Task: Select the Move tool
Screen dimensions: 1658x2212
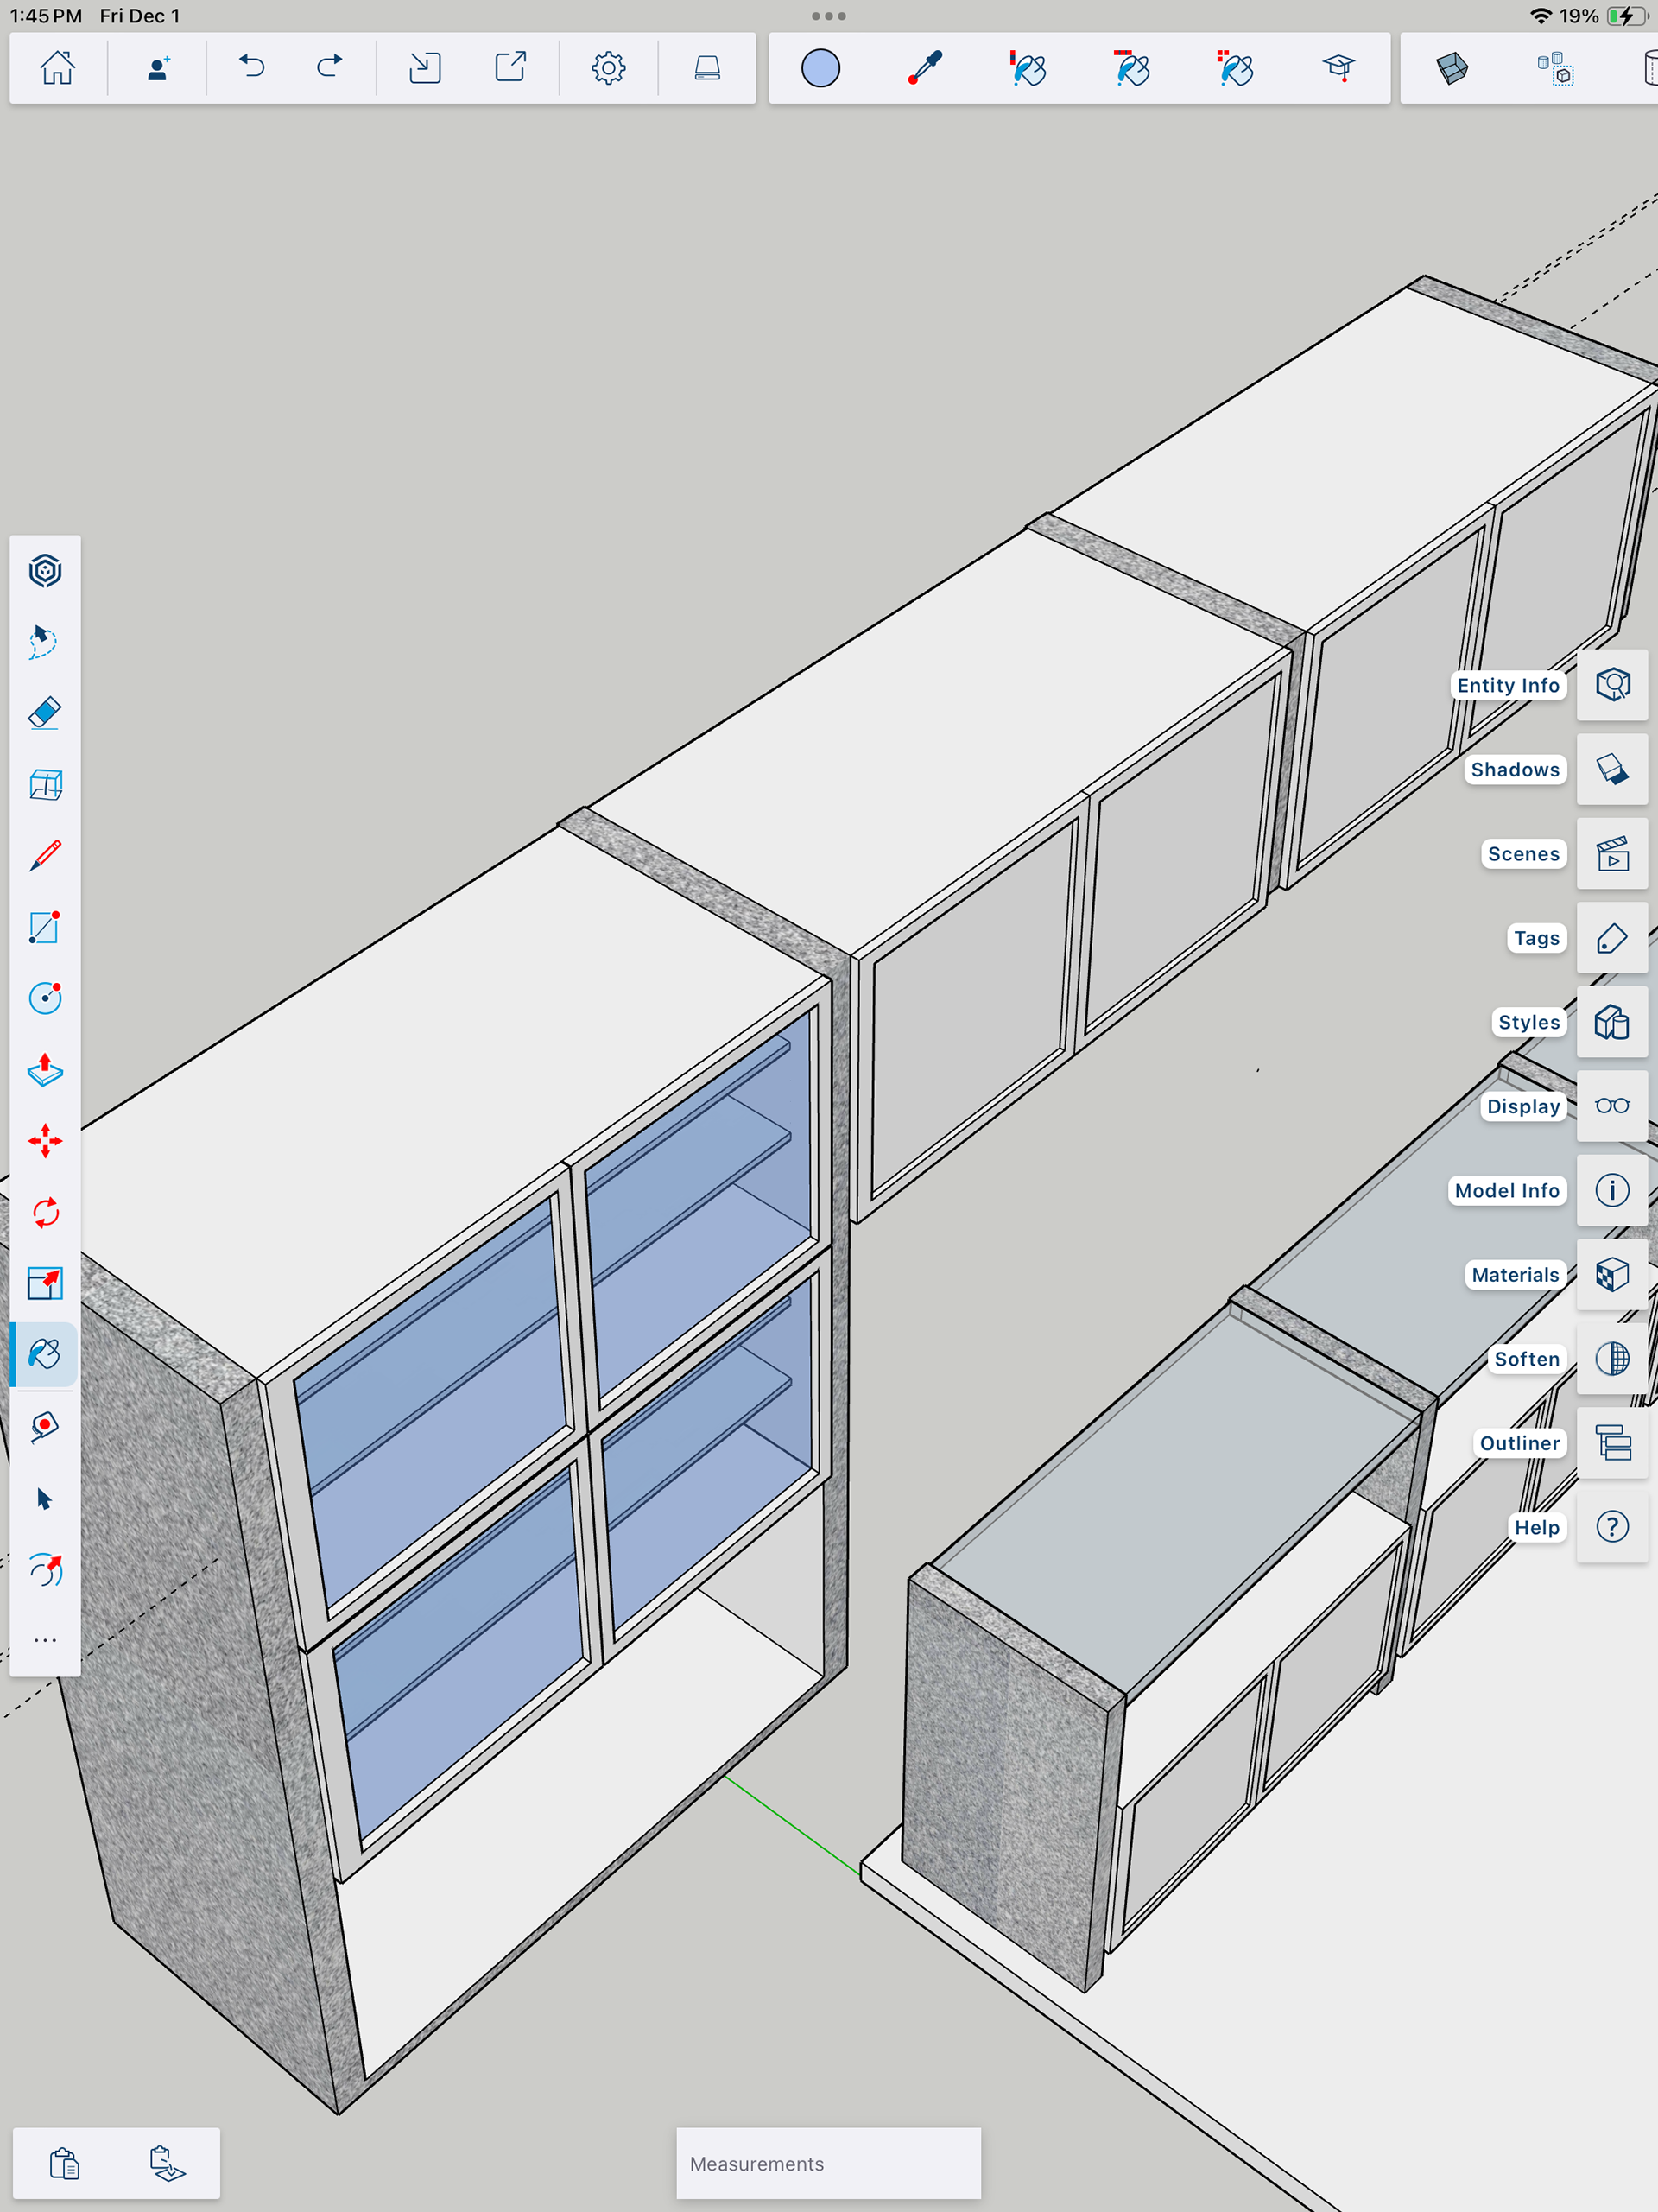Action: 45,1141
